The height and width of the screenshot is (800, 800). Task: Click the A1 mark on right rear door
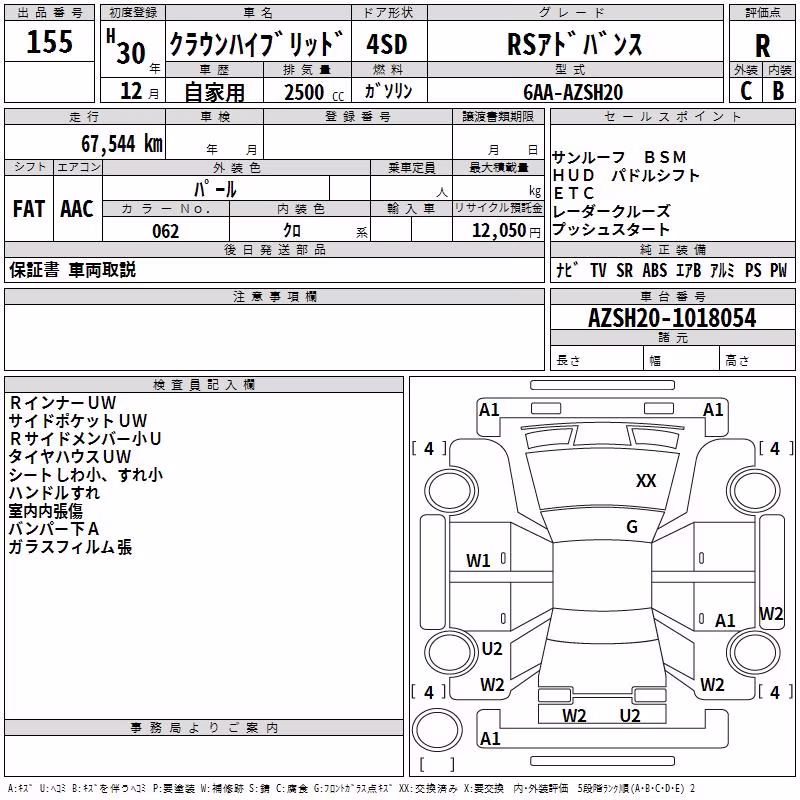pyautogui.click(x=725, y=620)
